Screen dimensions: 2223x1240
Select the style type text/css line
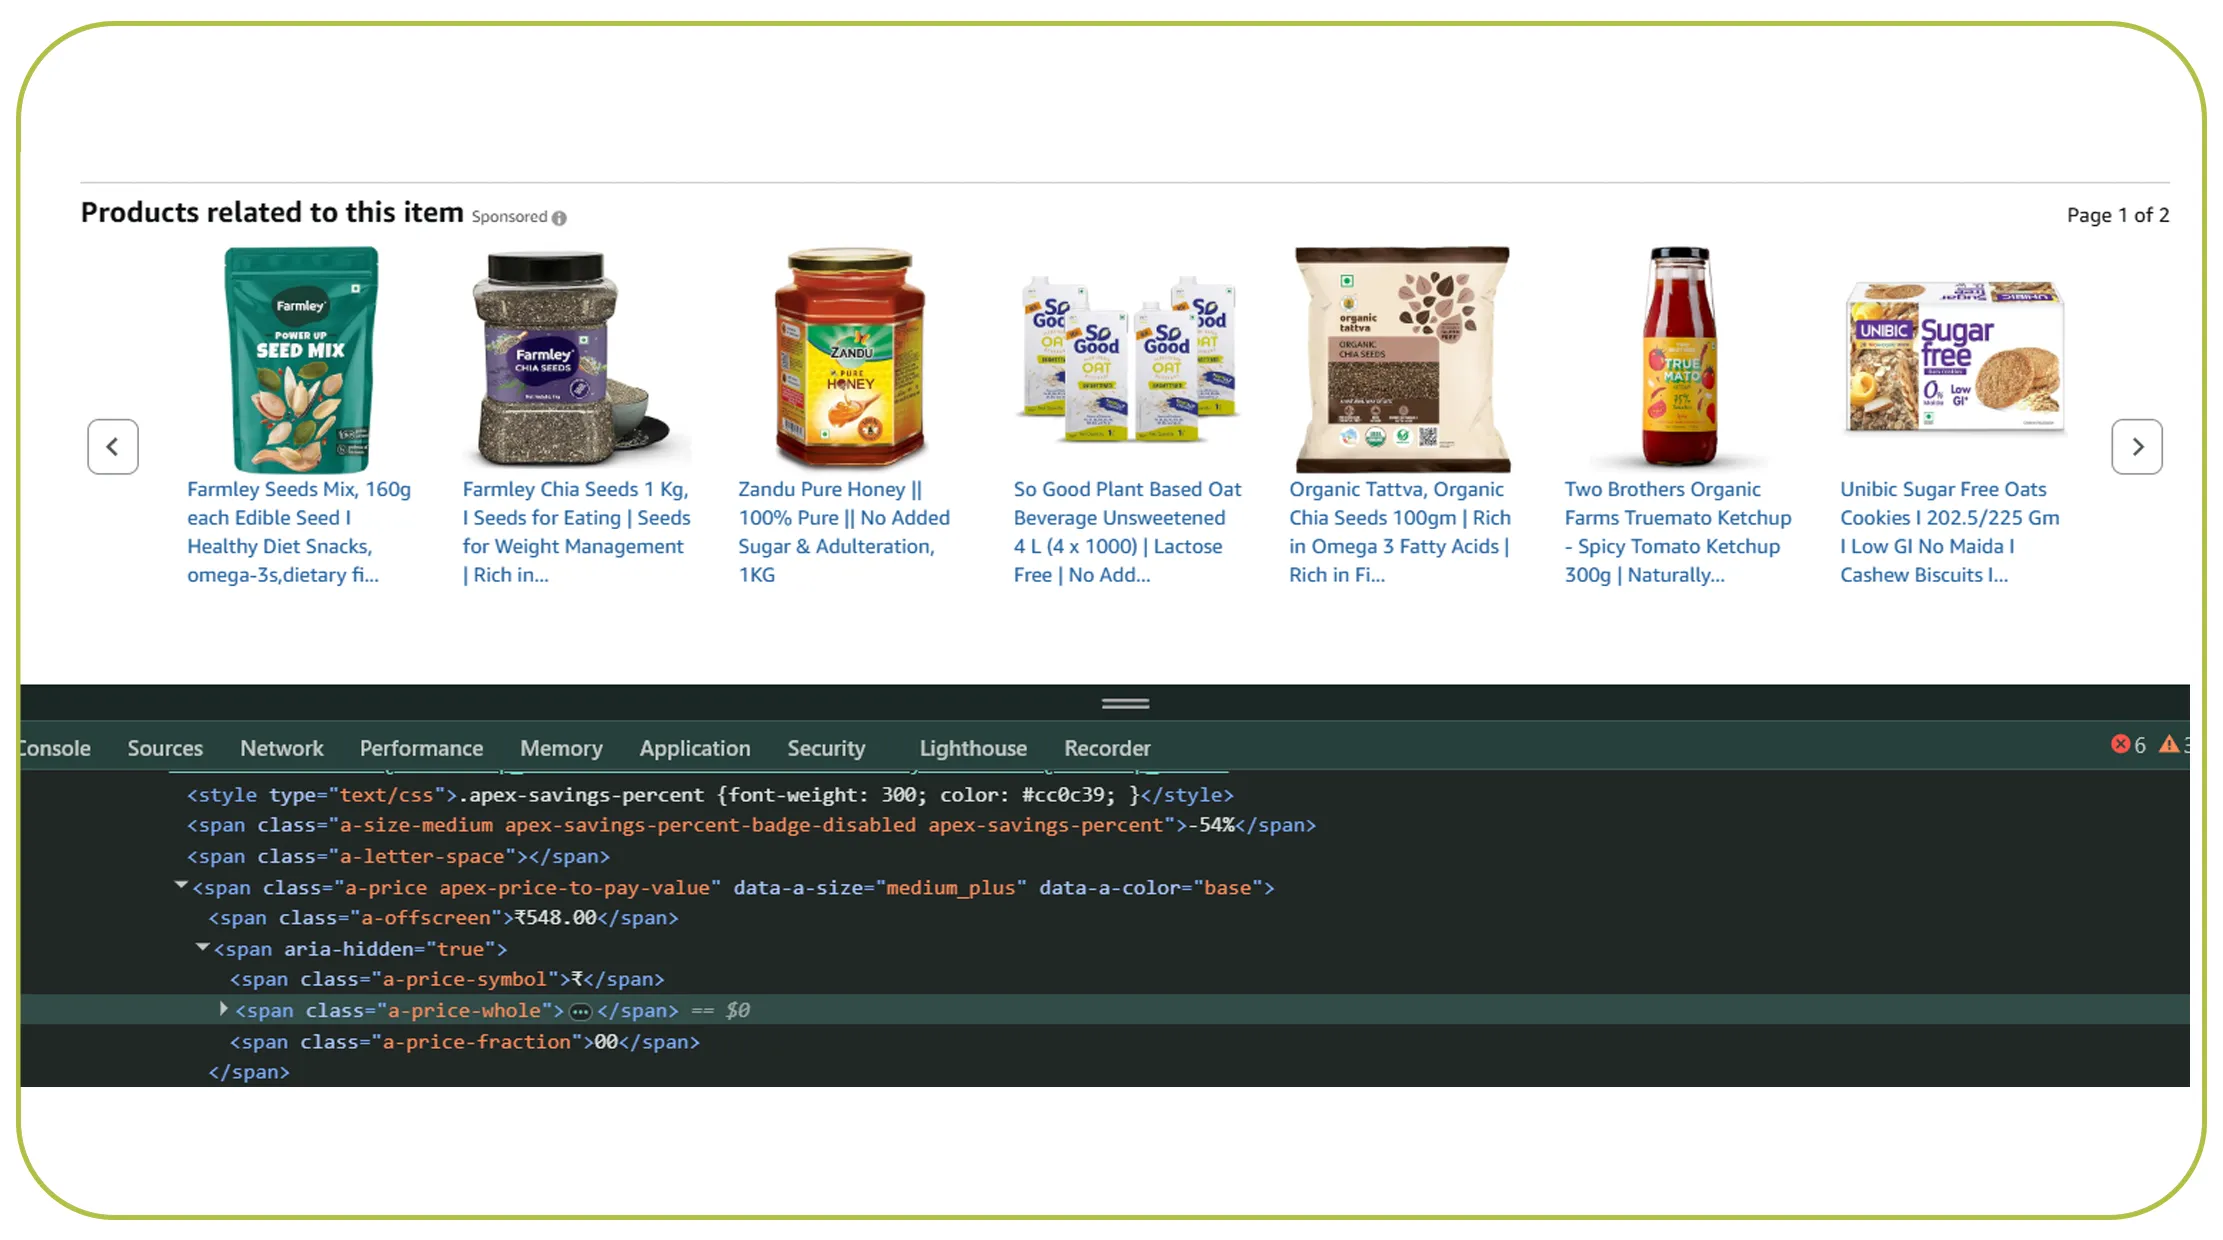click(710, 795)
